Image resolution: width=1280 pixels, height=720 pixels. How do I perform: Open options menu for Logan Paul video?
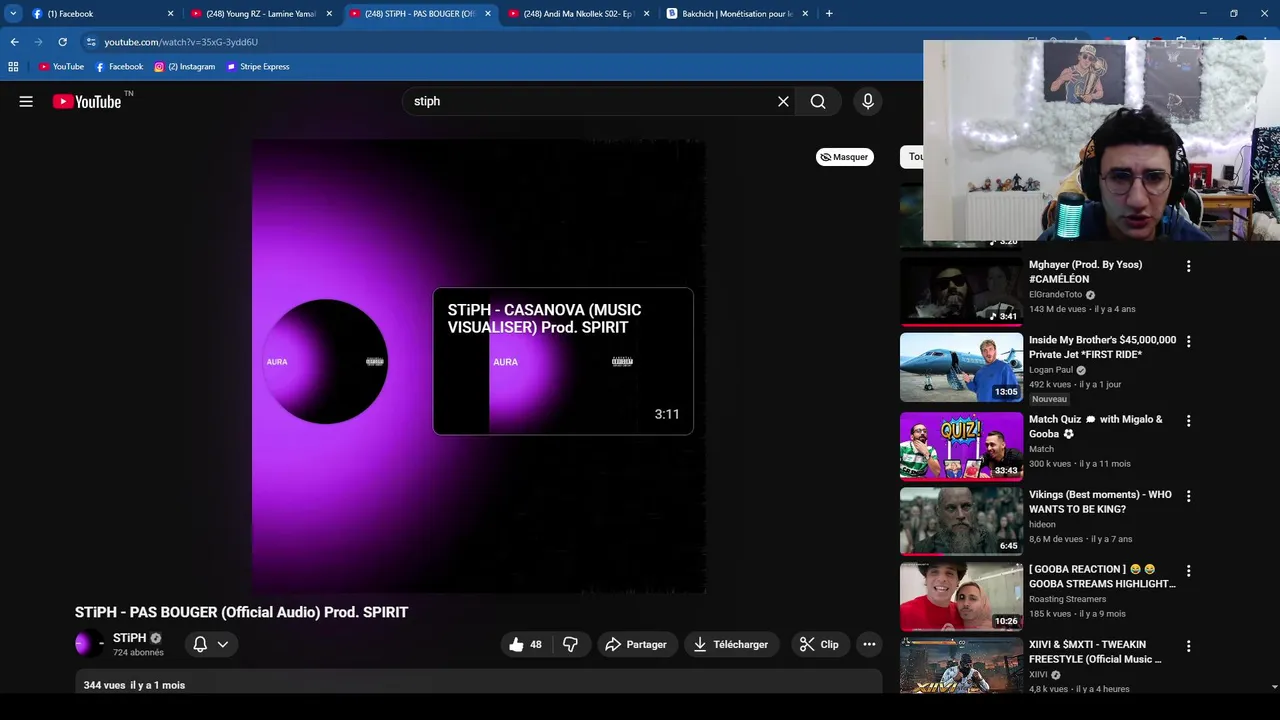(1188, 341)
